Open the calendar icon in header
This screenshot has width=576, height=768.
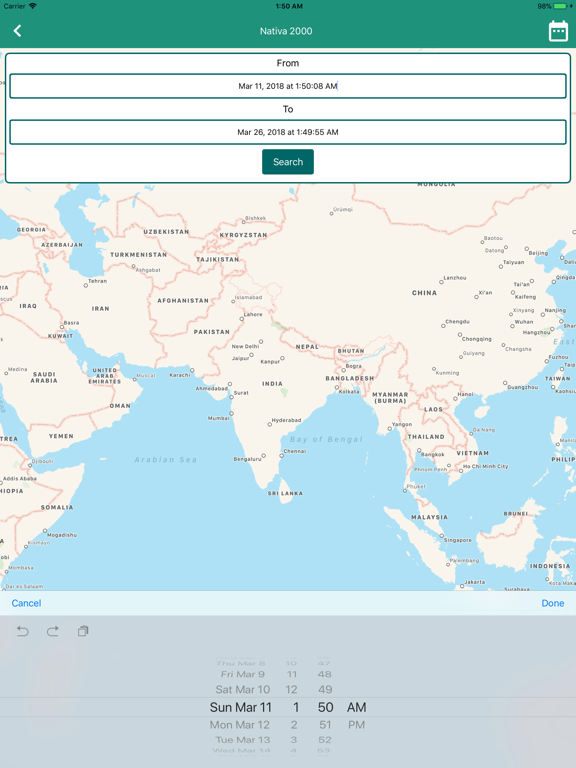click(x=558, y=31)
